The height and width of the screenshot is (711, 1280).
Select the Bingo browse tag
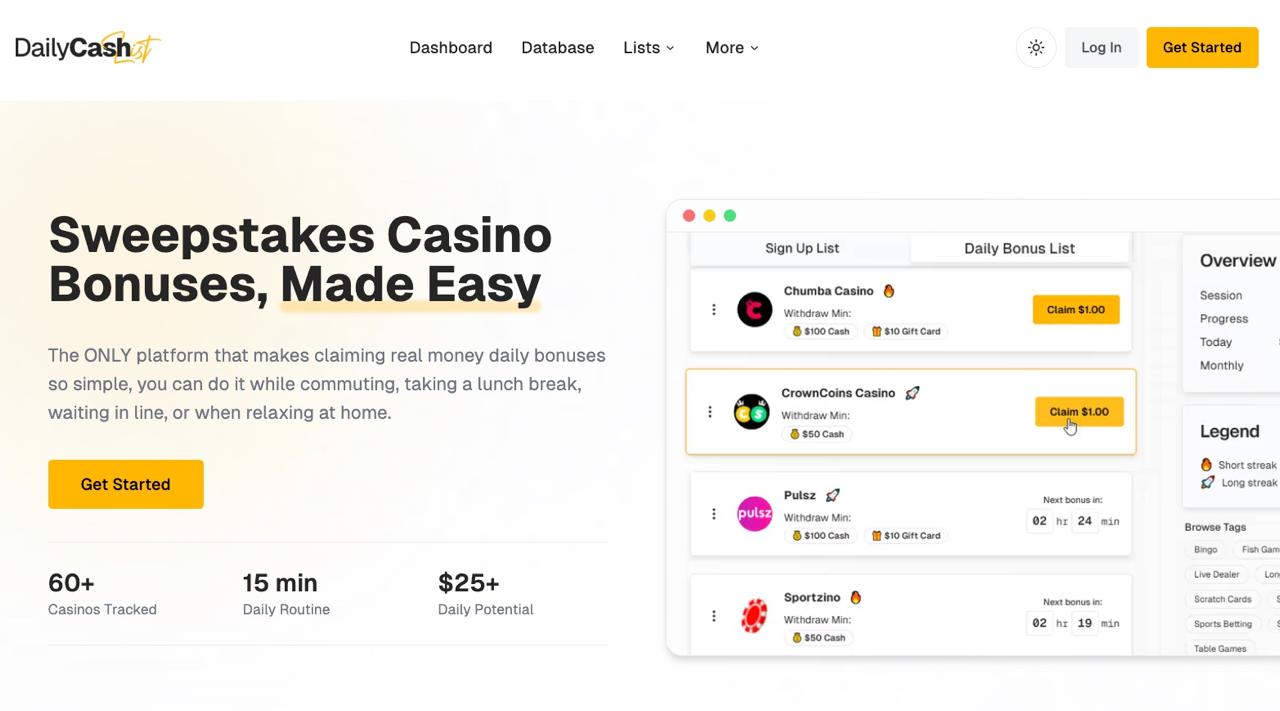point(1206,549)
